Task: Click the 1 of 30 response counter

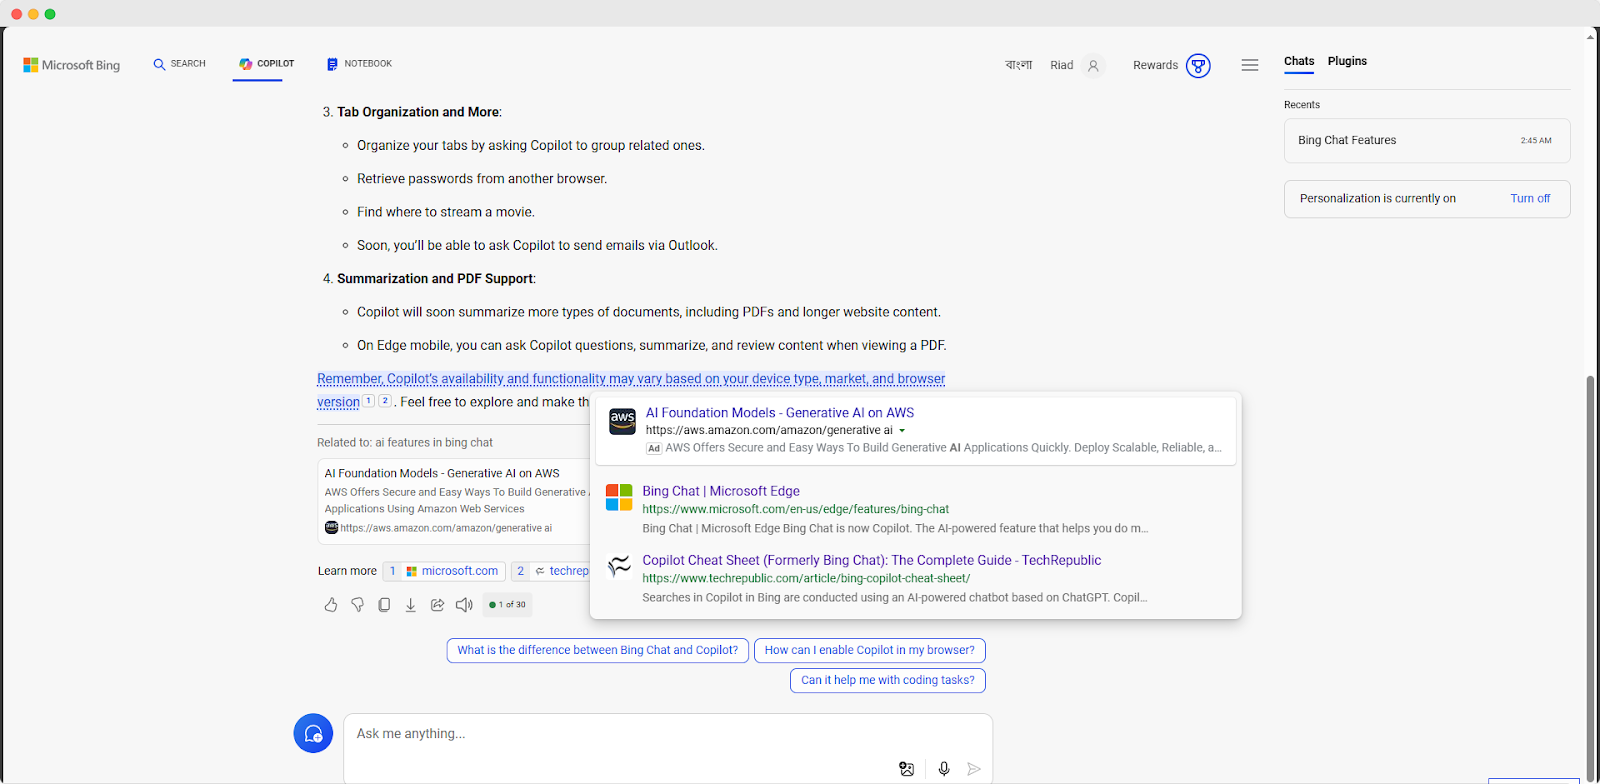Action: click(507, 605)
